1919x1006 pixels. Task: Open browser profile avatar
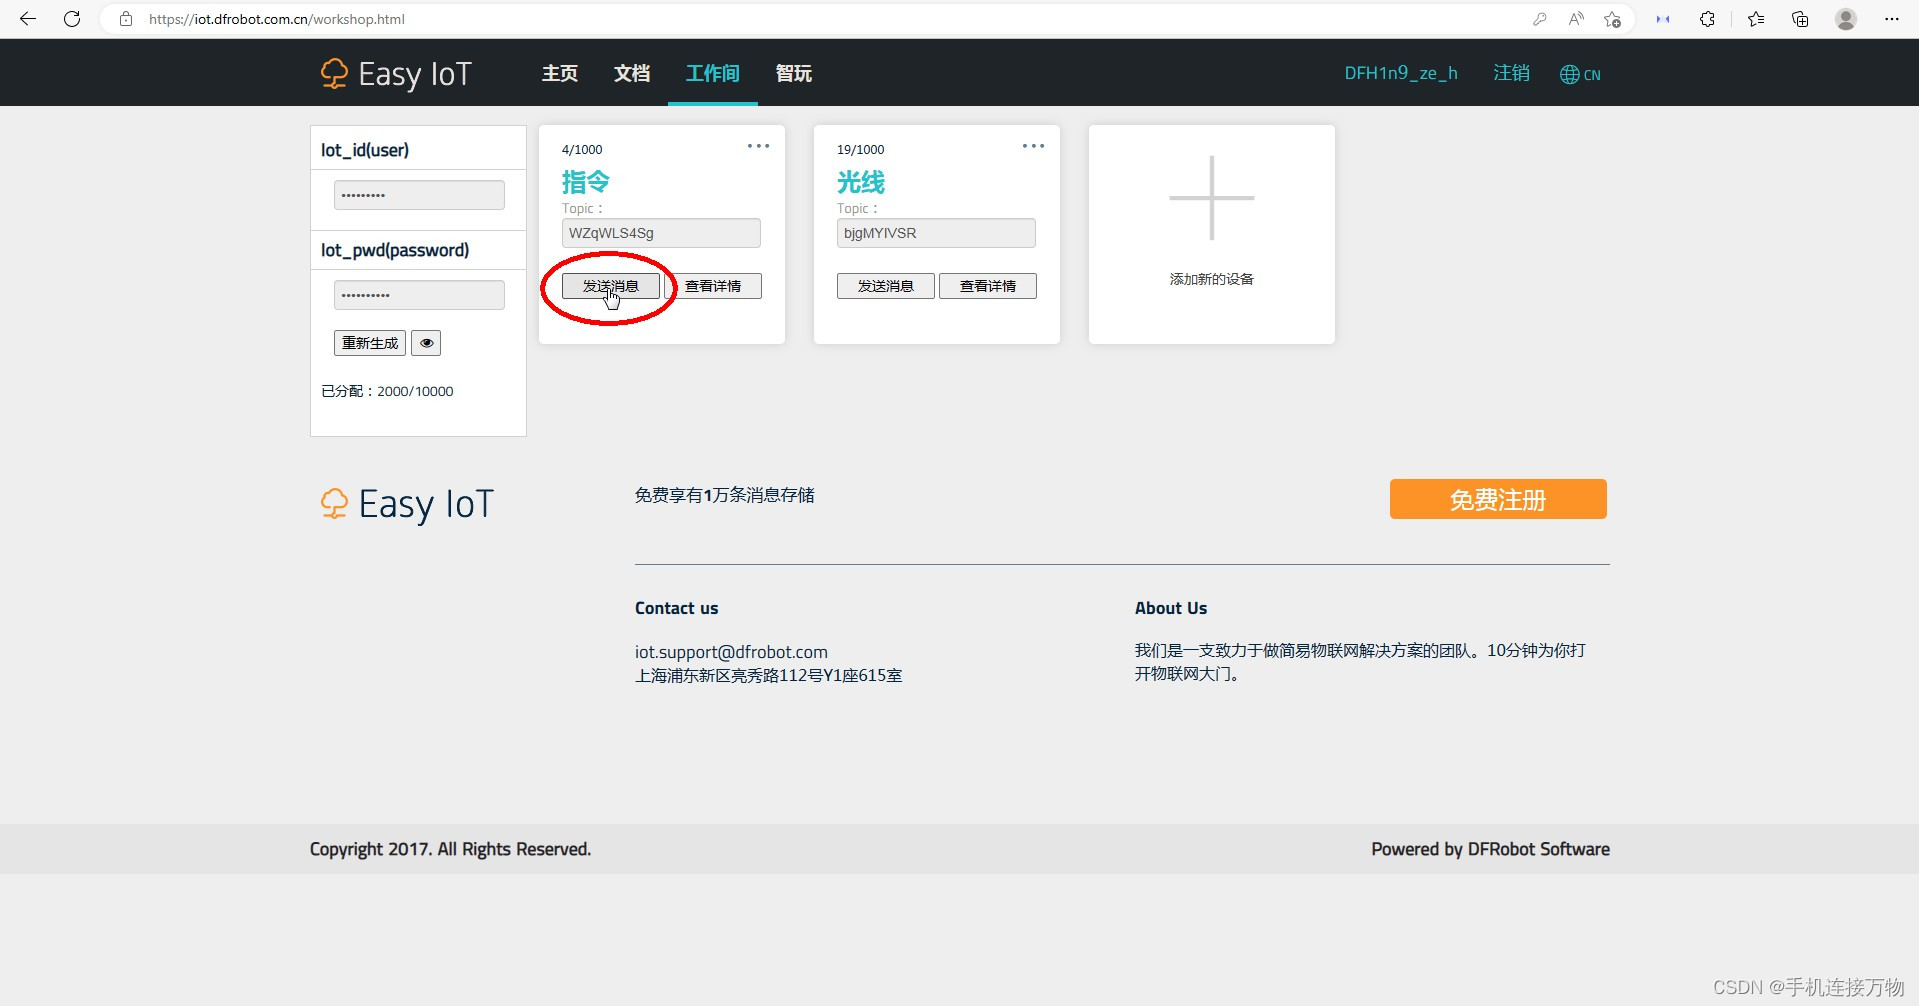[x=1846, y=19]
